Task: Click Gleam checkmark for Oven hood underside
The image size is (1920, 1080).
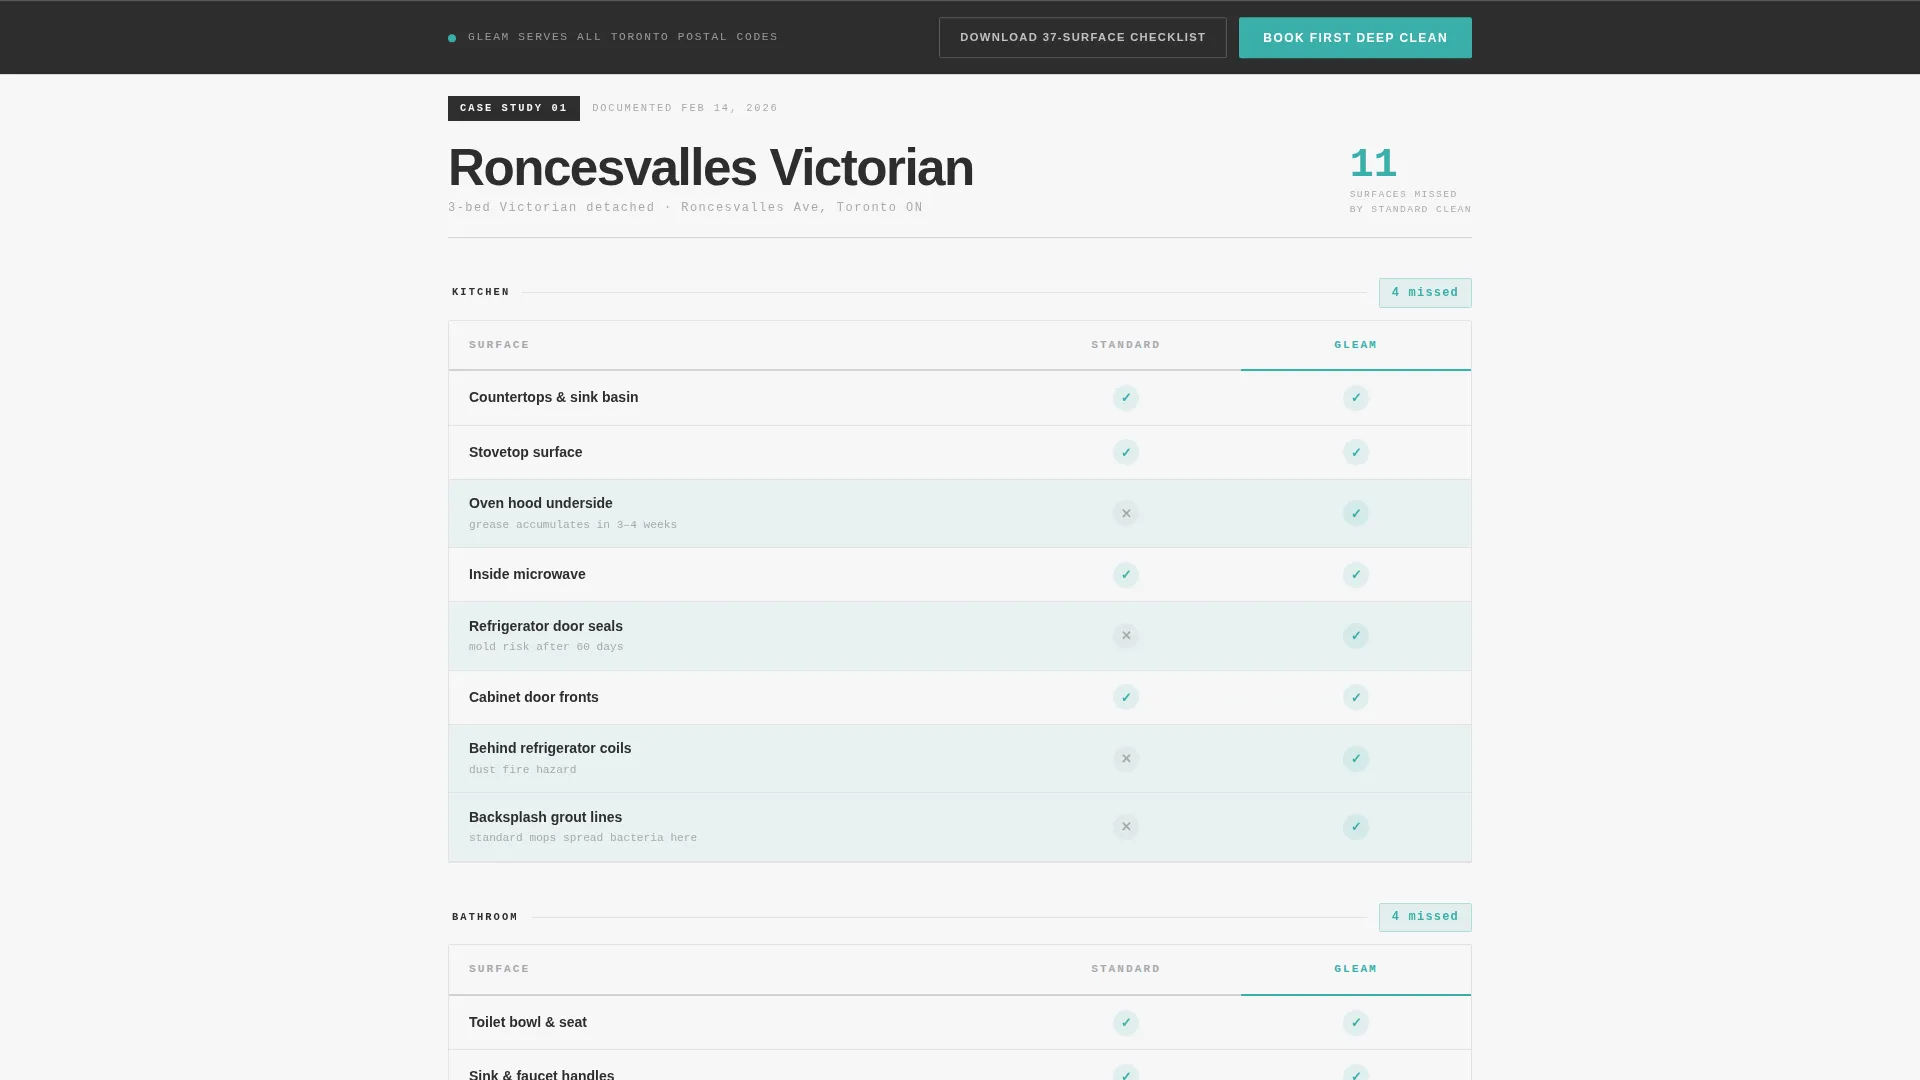Action: point(1356,513)
